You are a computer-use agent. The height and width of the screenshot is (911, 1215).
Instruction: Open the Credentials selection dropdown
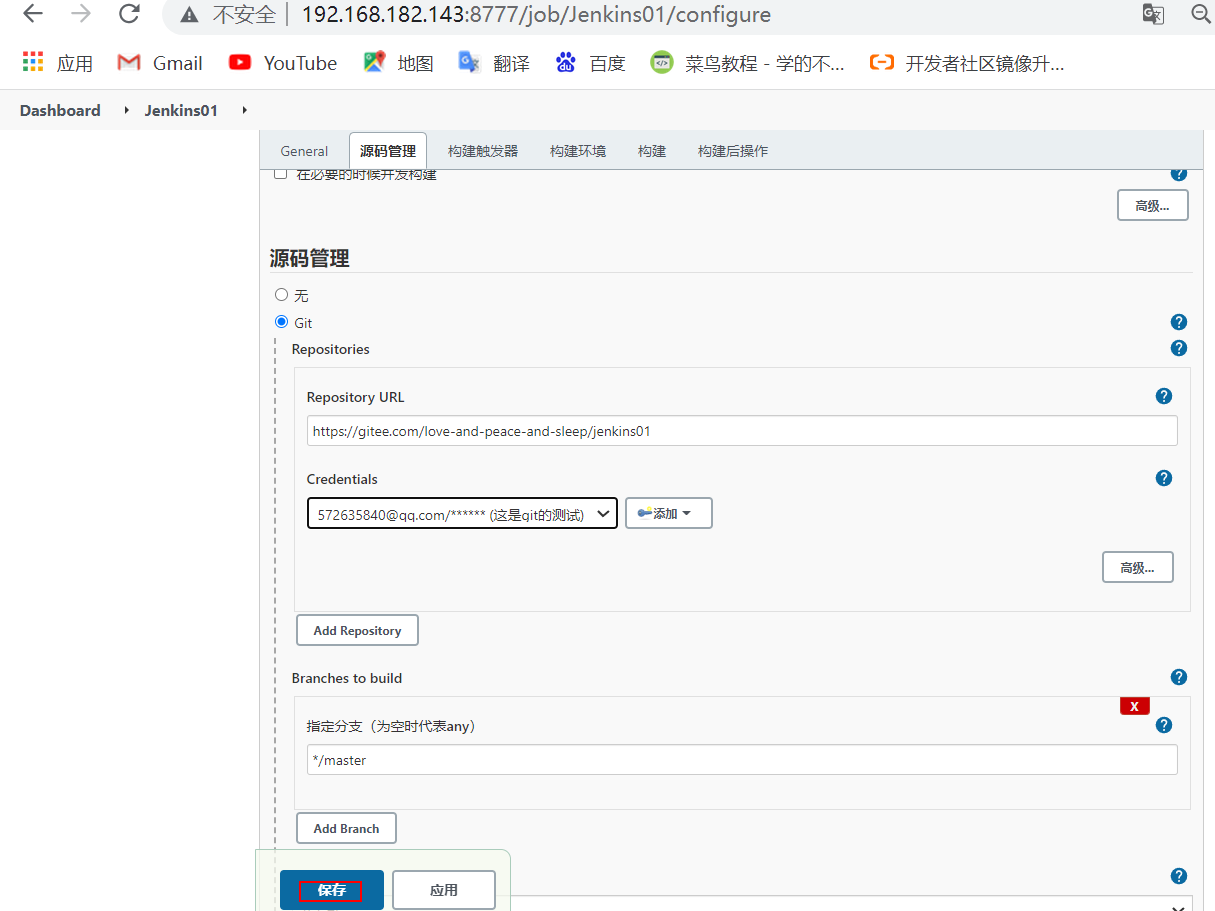462,512
